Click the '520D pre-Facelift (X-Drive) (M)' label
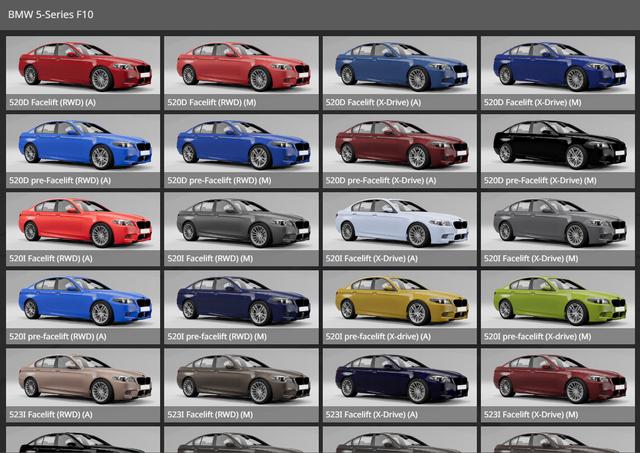This screenshot has width=640, height=453. (x=540, y=180)
